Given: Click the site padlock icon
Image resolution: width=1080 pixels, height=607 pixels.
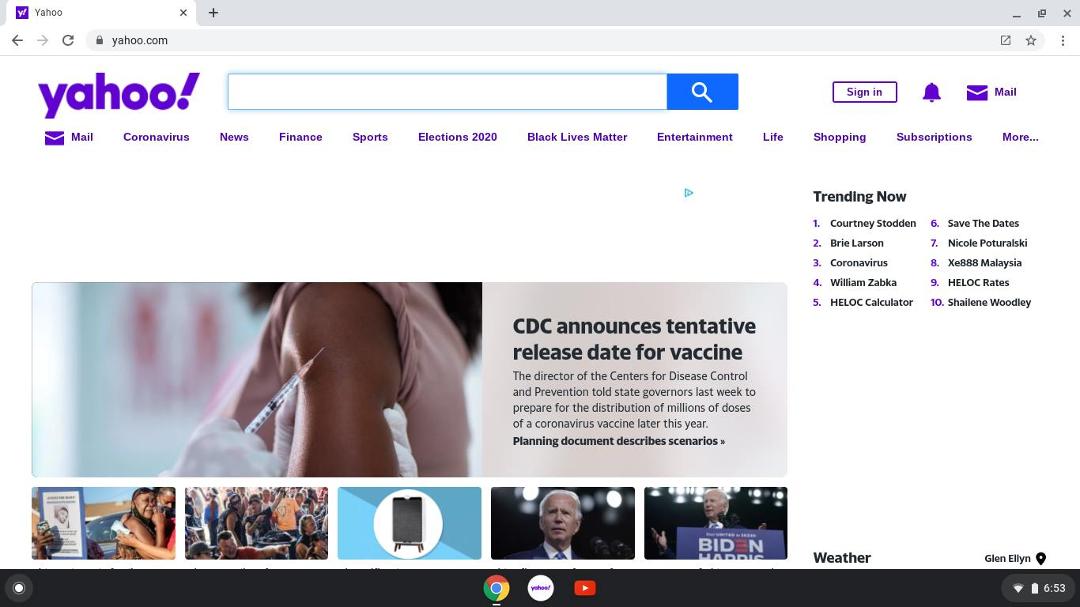Looking at the screenshot, I should pos(99,40).
